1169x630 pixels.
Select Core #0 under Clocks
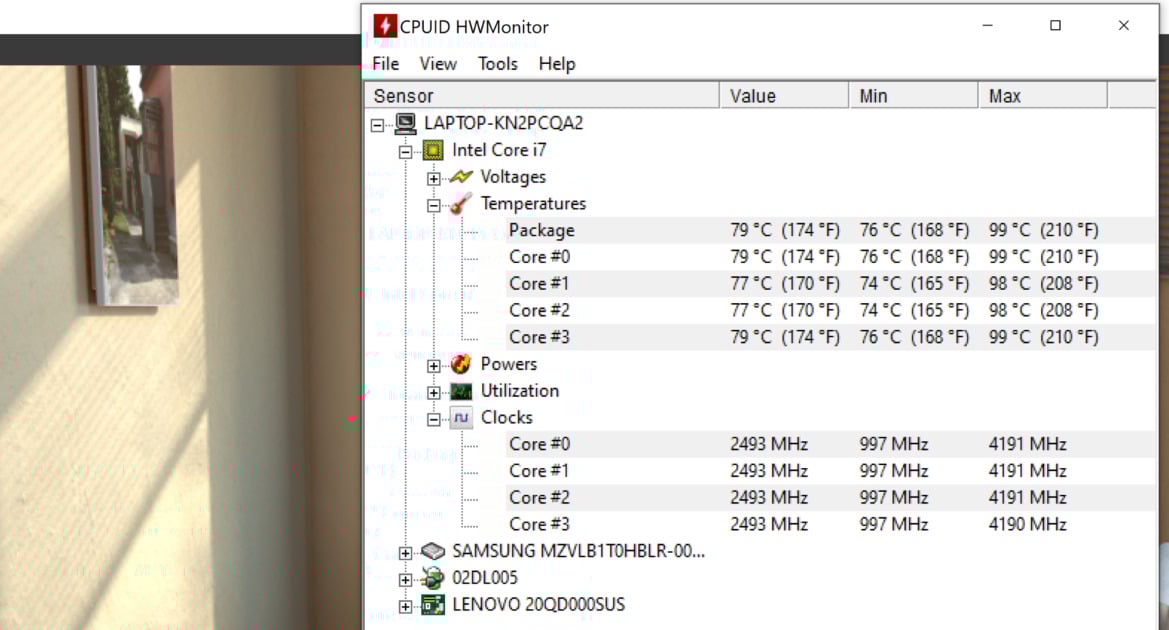pyautogui.click(x=831, y=444)
